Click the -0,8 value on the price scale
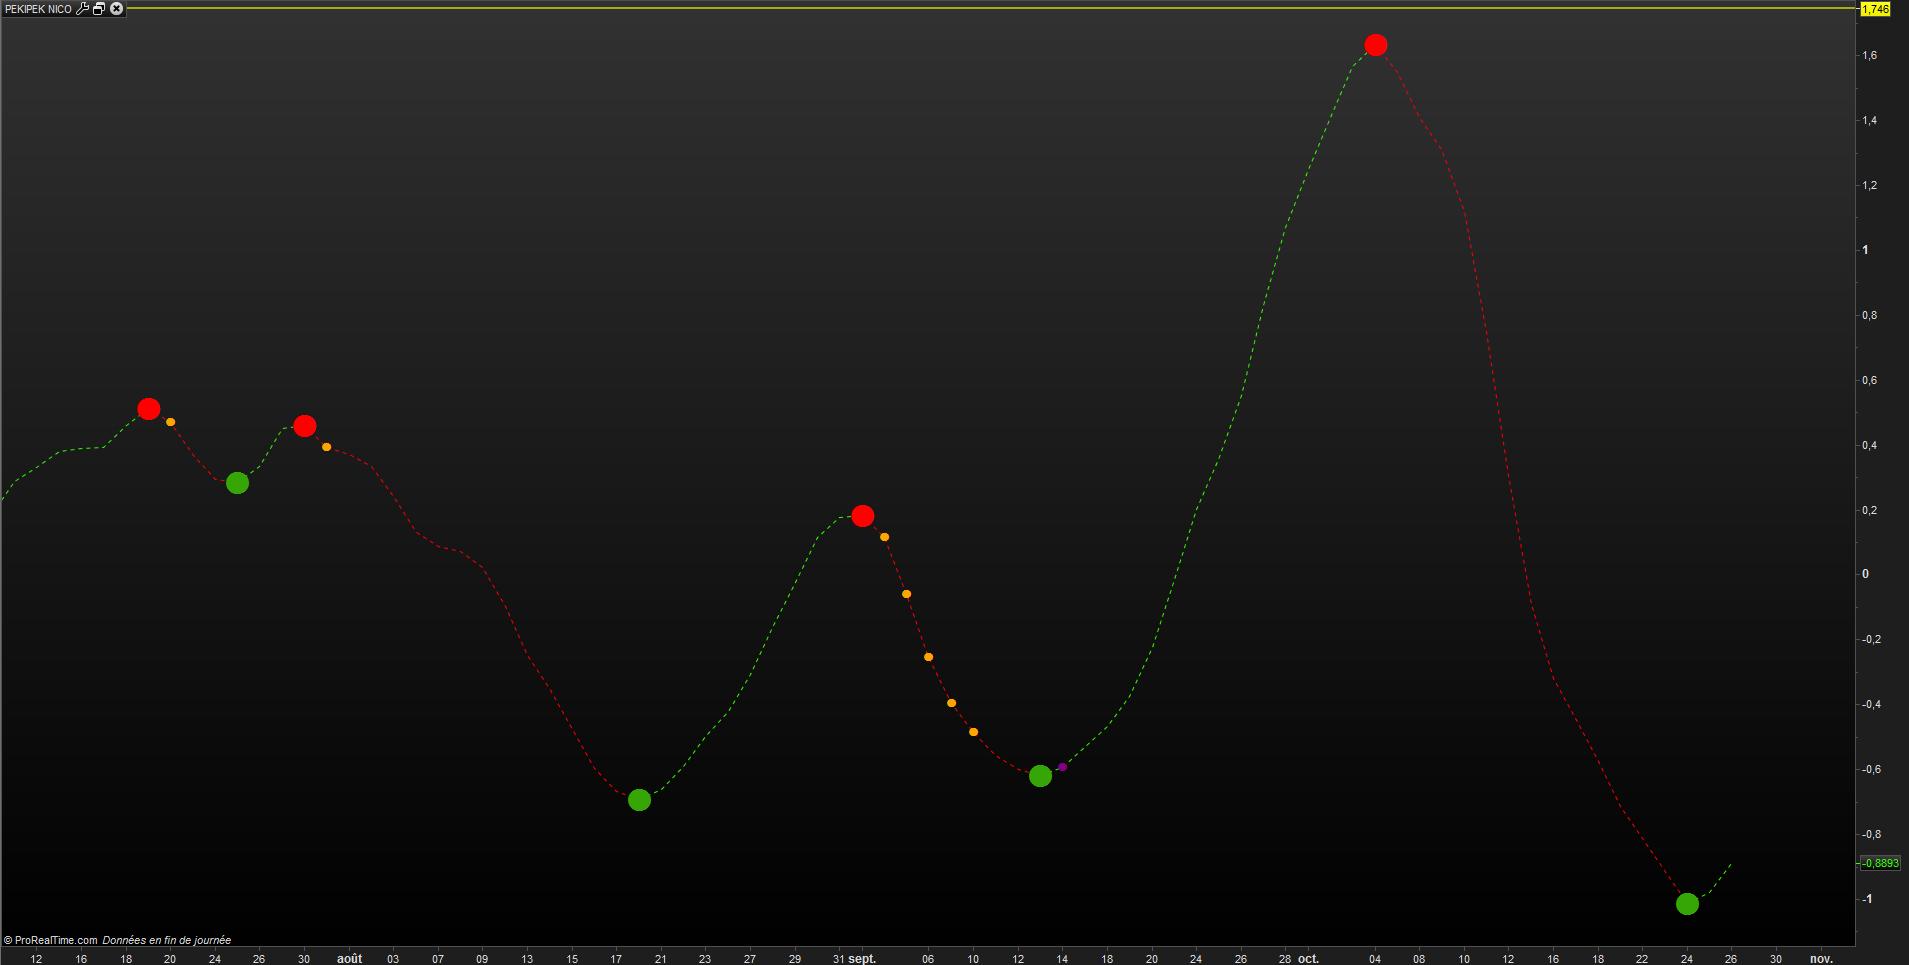Screen dimensions: 1909x965 (x=1869, y=835)
